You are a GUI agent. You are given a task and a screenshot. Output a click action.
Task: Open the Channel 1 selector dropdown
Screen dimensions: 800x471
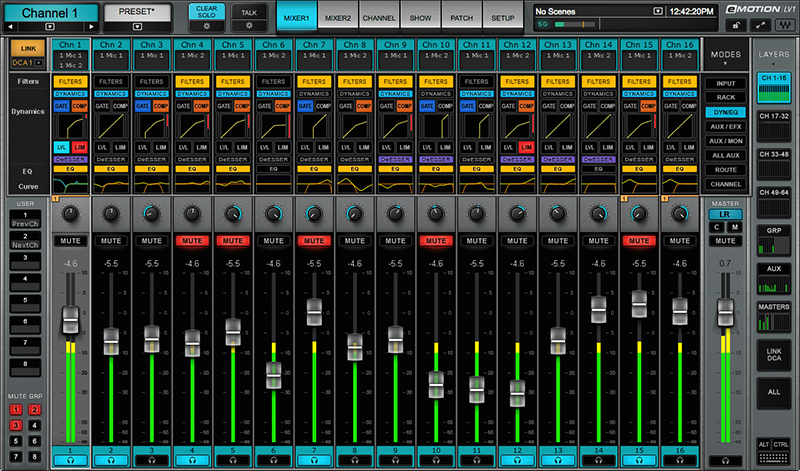[x=50, y=25]
